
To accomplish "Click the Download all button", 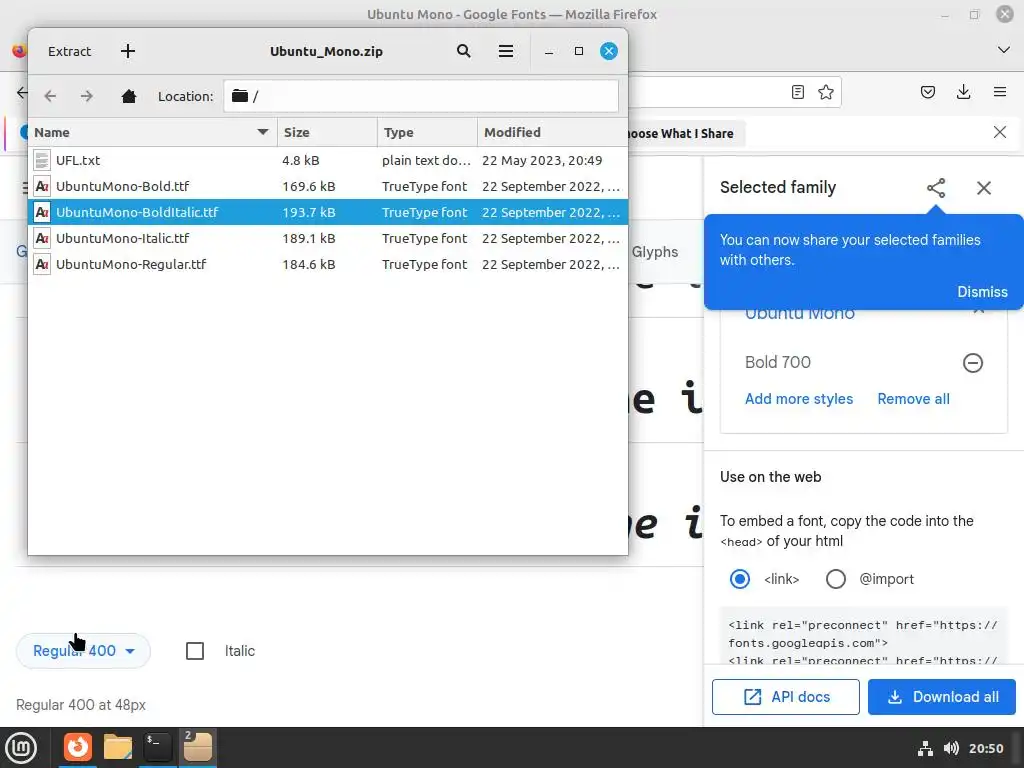I will (x=942, y=697).
